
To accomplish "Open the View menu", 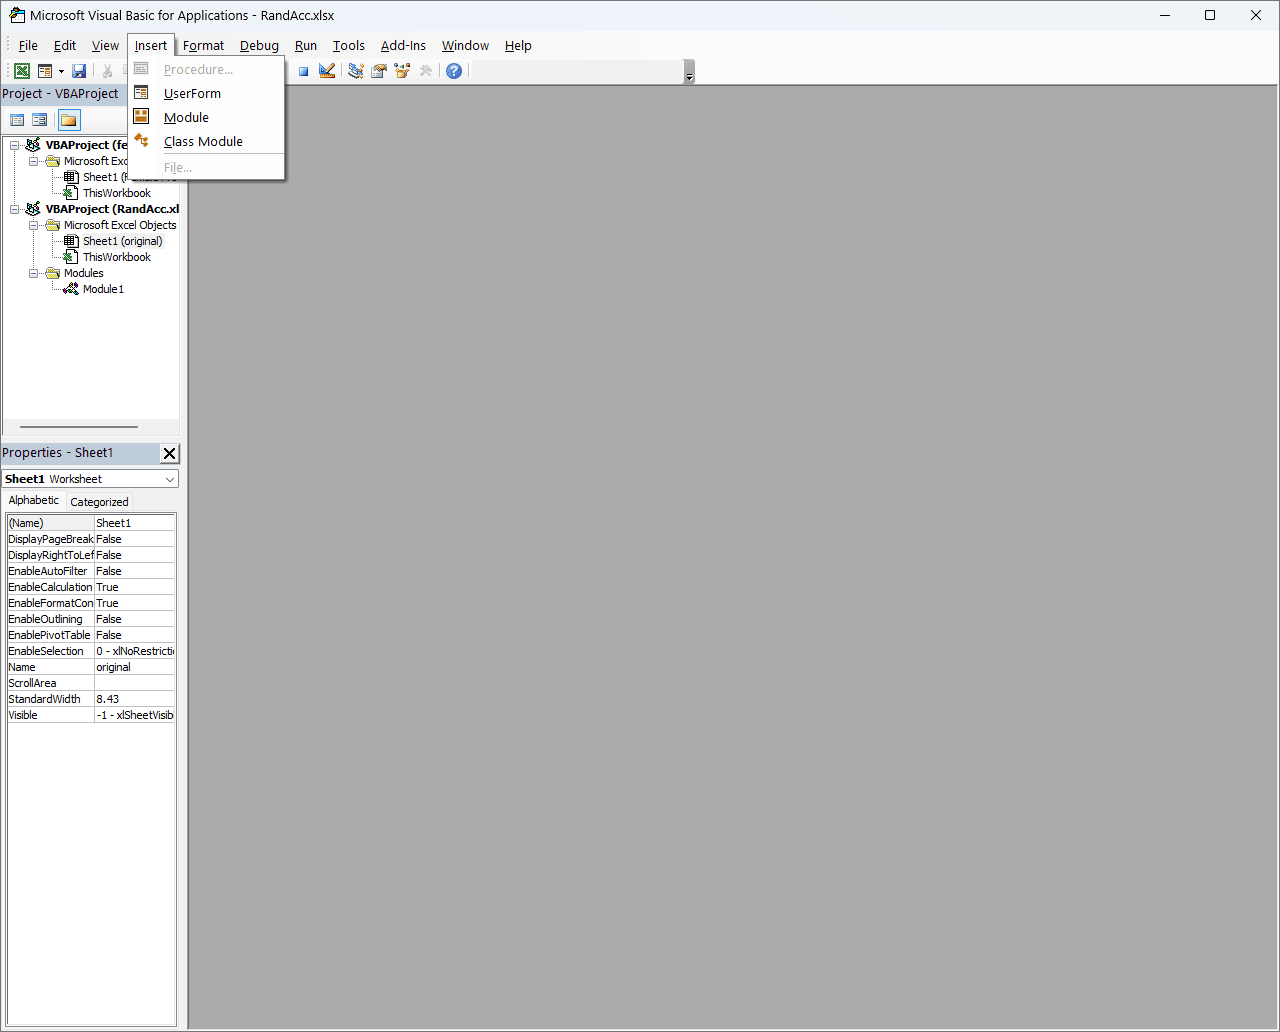I will point(105,45).
